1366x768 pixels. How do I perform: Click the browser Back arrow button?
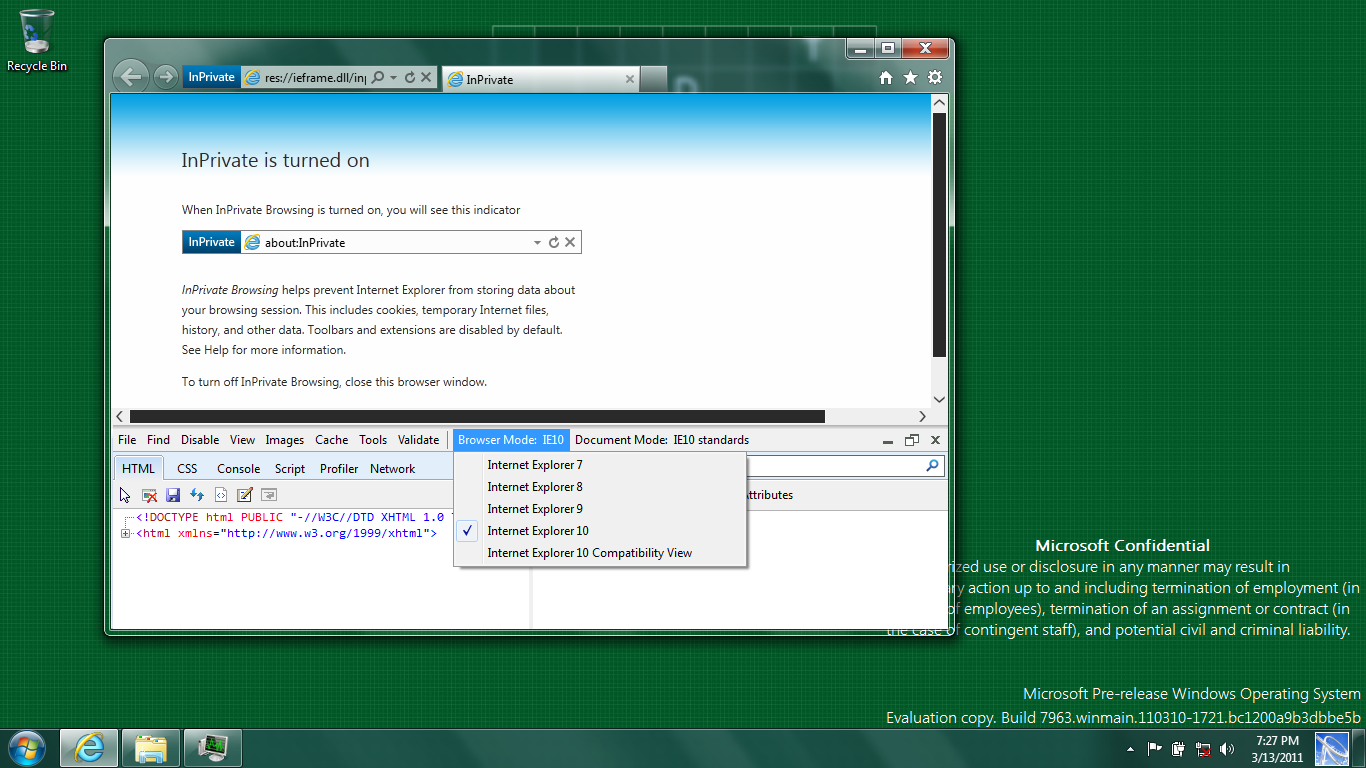[130, 77]
